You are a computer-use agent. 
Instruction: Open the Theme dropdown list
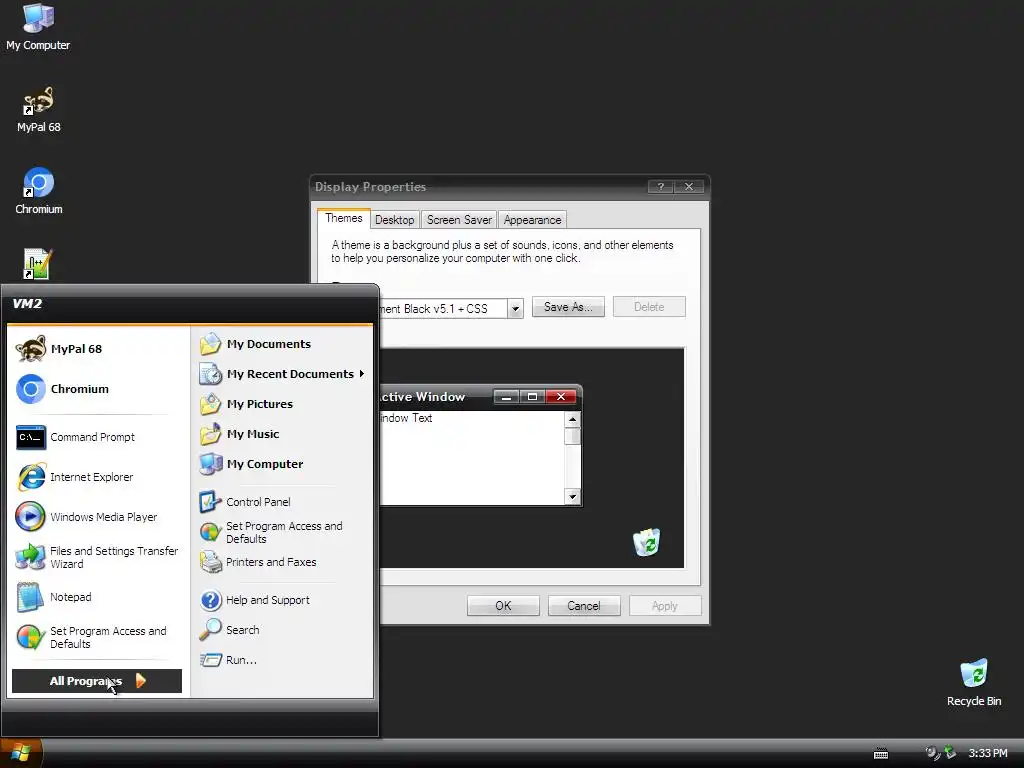(x=515, y=309)
